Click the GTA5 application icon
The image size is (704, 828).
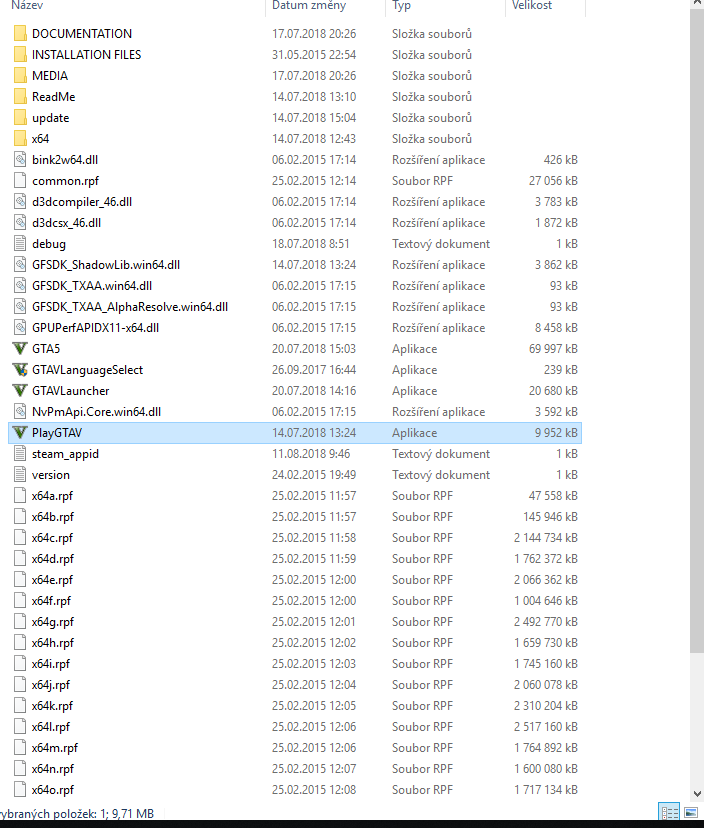(x=20, y=349)
